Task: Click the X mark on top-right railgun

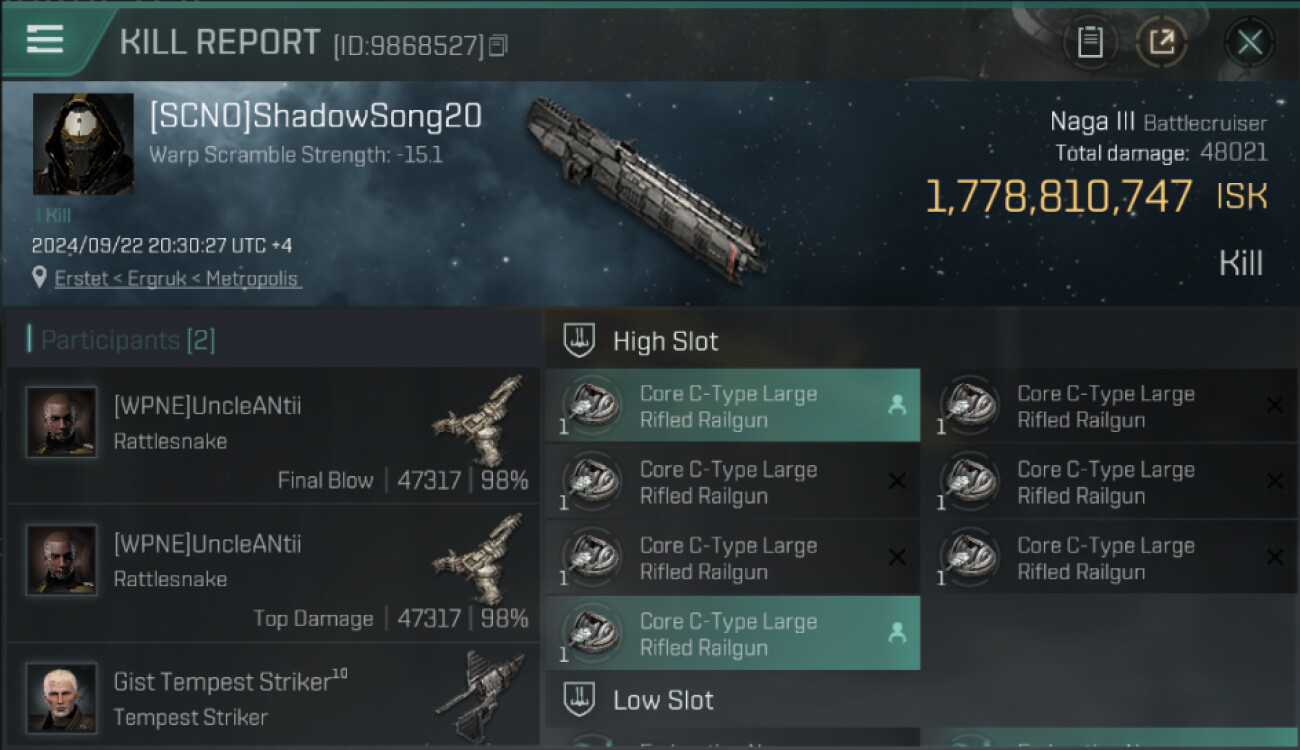Action: point(1275,405)
